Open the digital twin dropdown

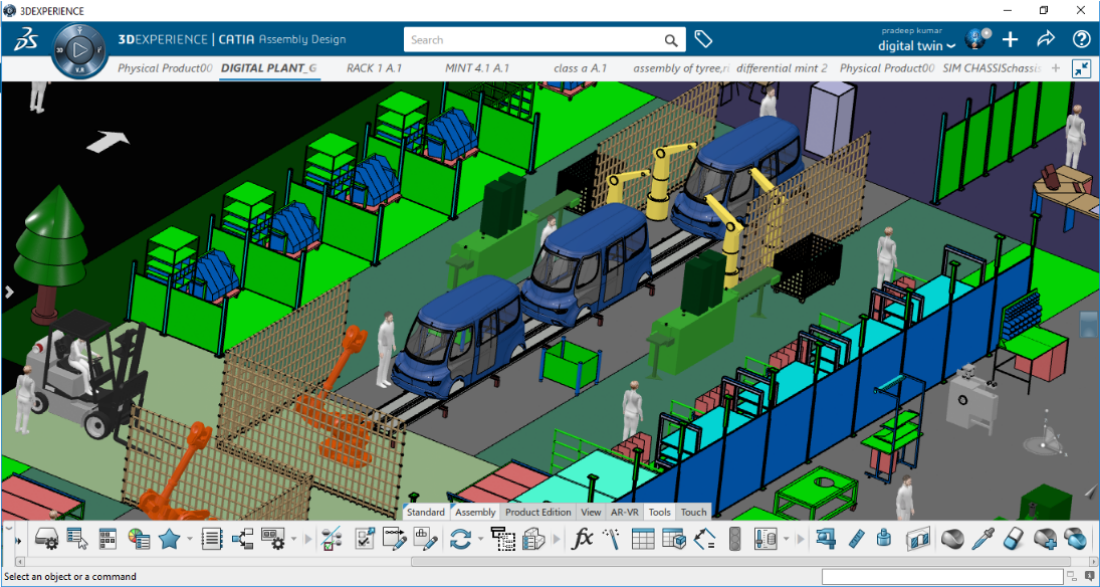[916, 46]
